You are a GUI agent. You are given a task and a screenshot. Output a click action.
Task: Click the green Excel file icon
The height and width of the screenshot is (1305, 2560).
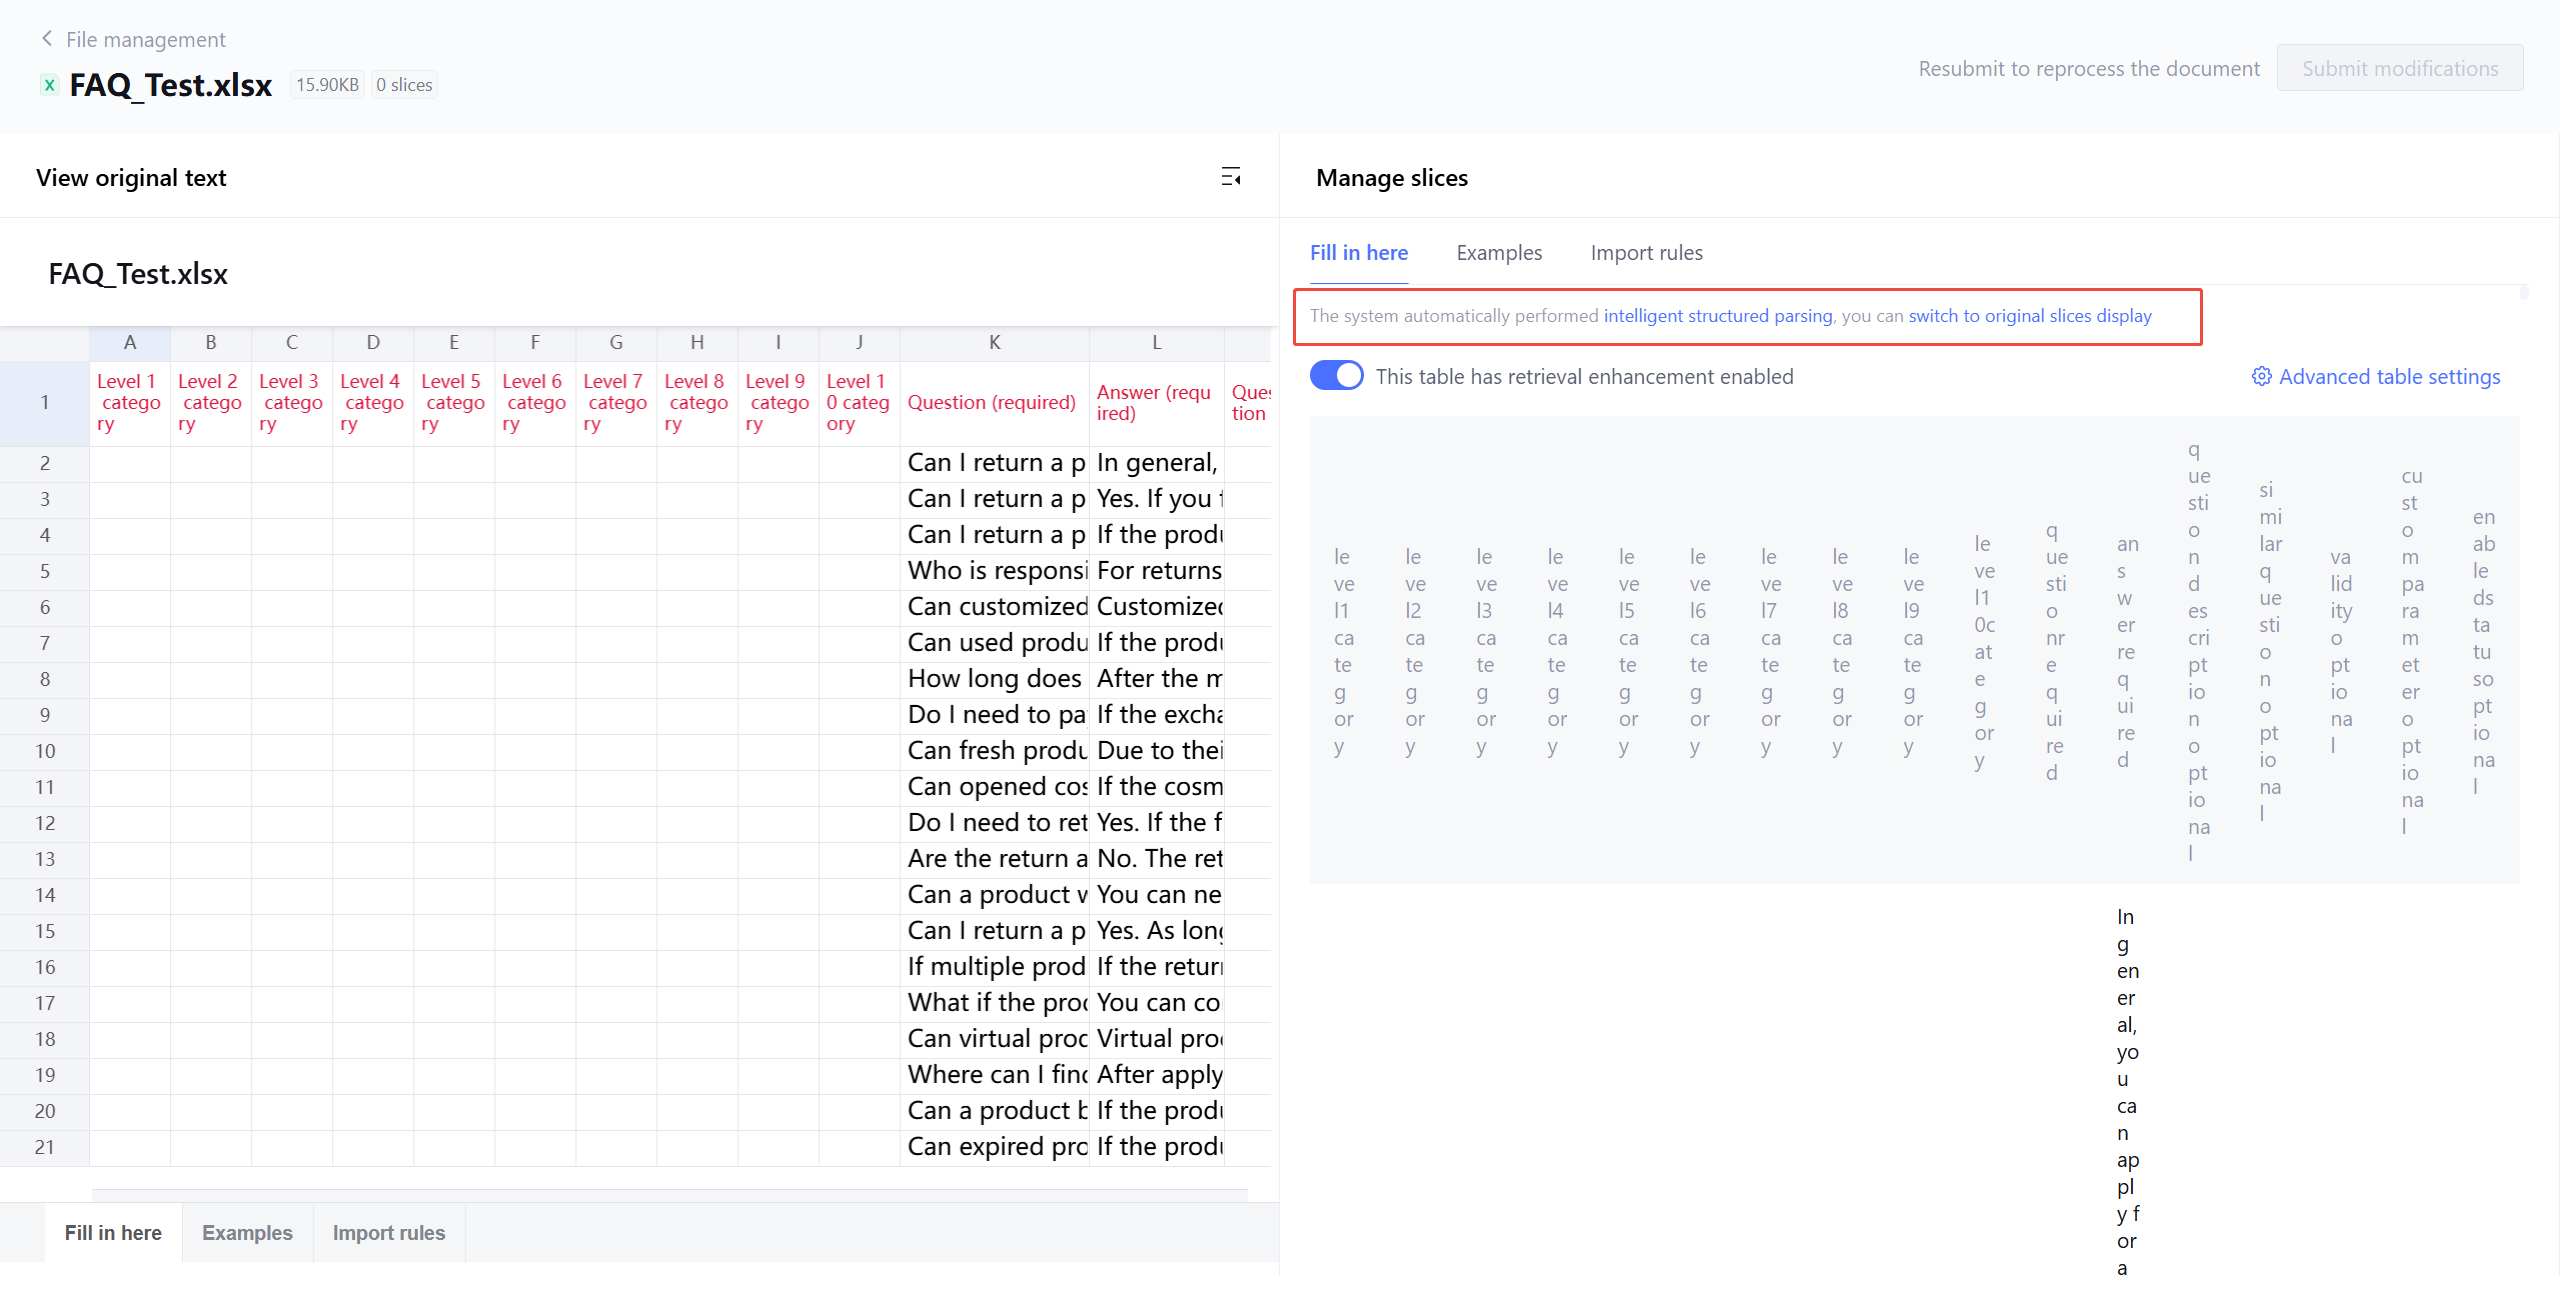coord(49,85)
